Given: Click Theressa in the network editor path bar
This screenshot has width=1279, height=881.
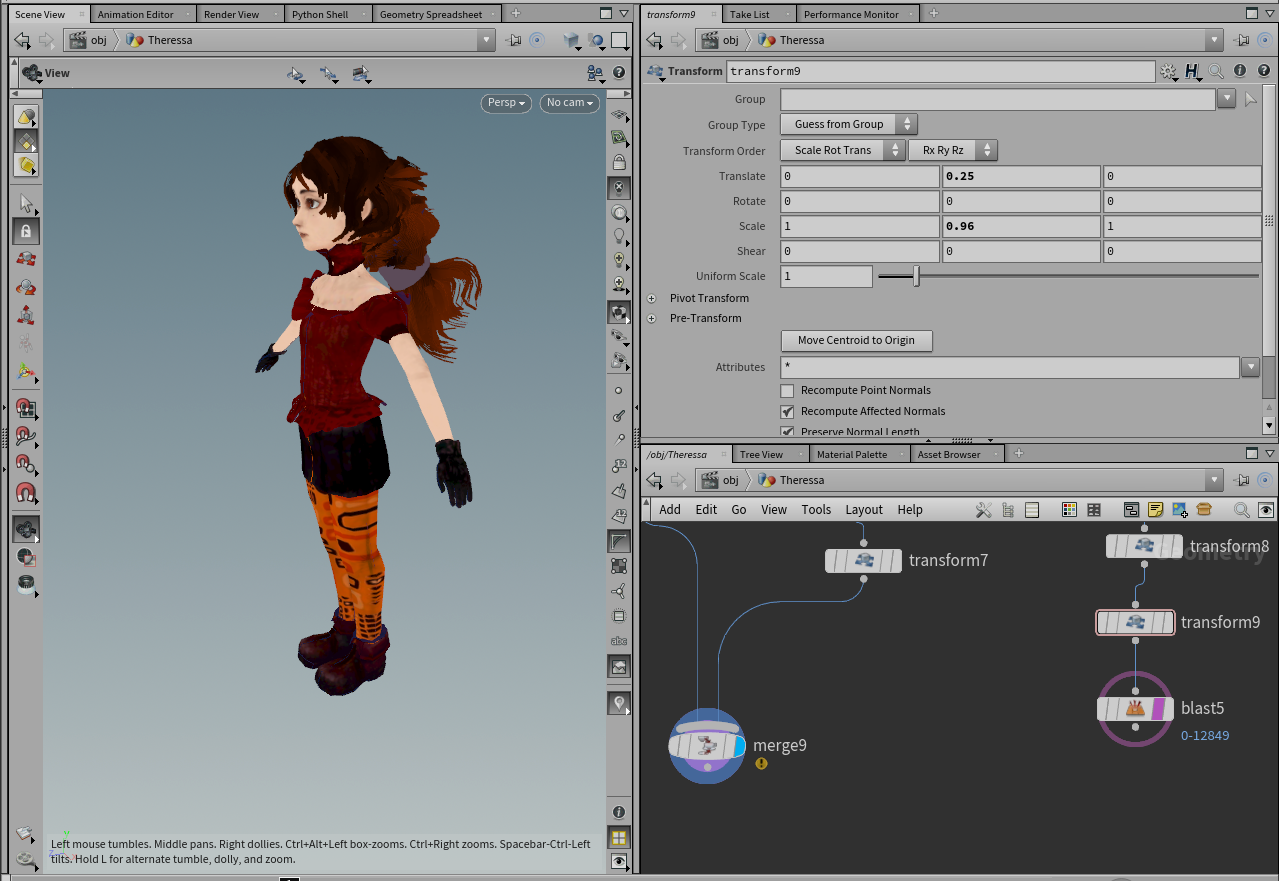Looking at the screenshot, I should [x=790, y=480].
